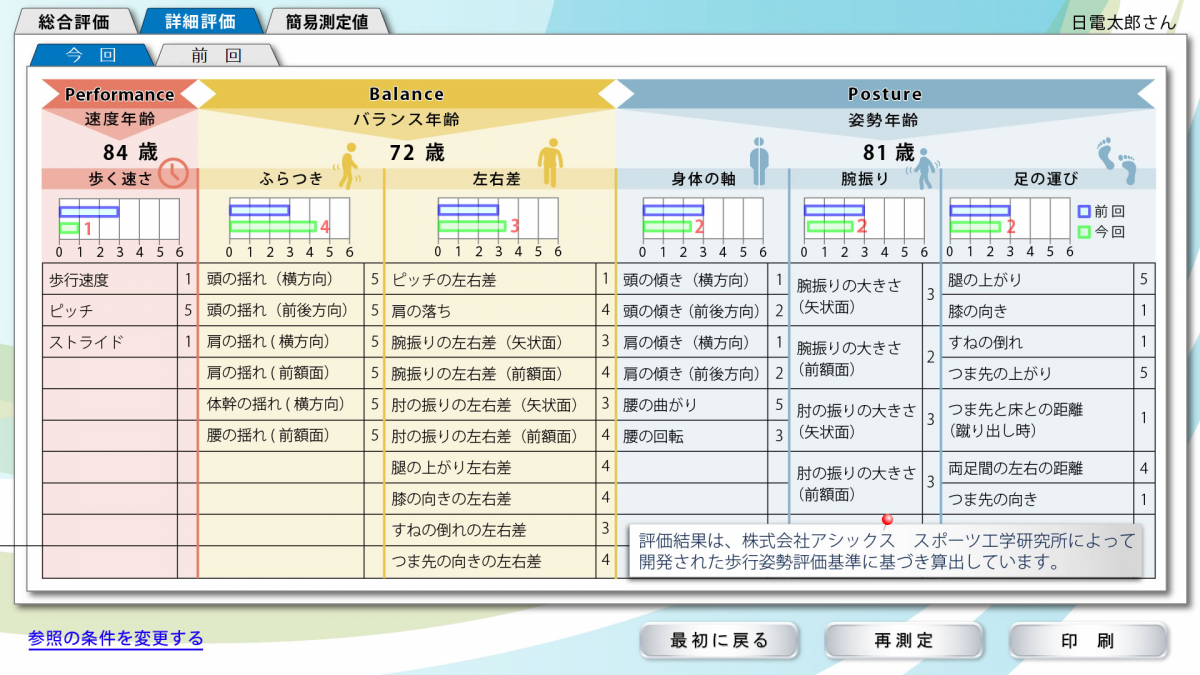Click the Balance header banner

point(406,94)
